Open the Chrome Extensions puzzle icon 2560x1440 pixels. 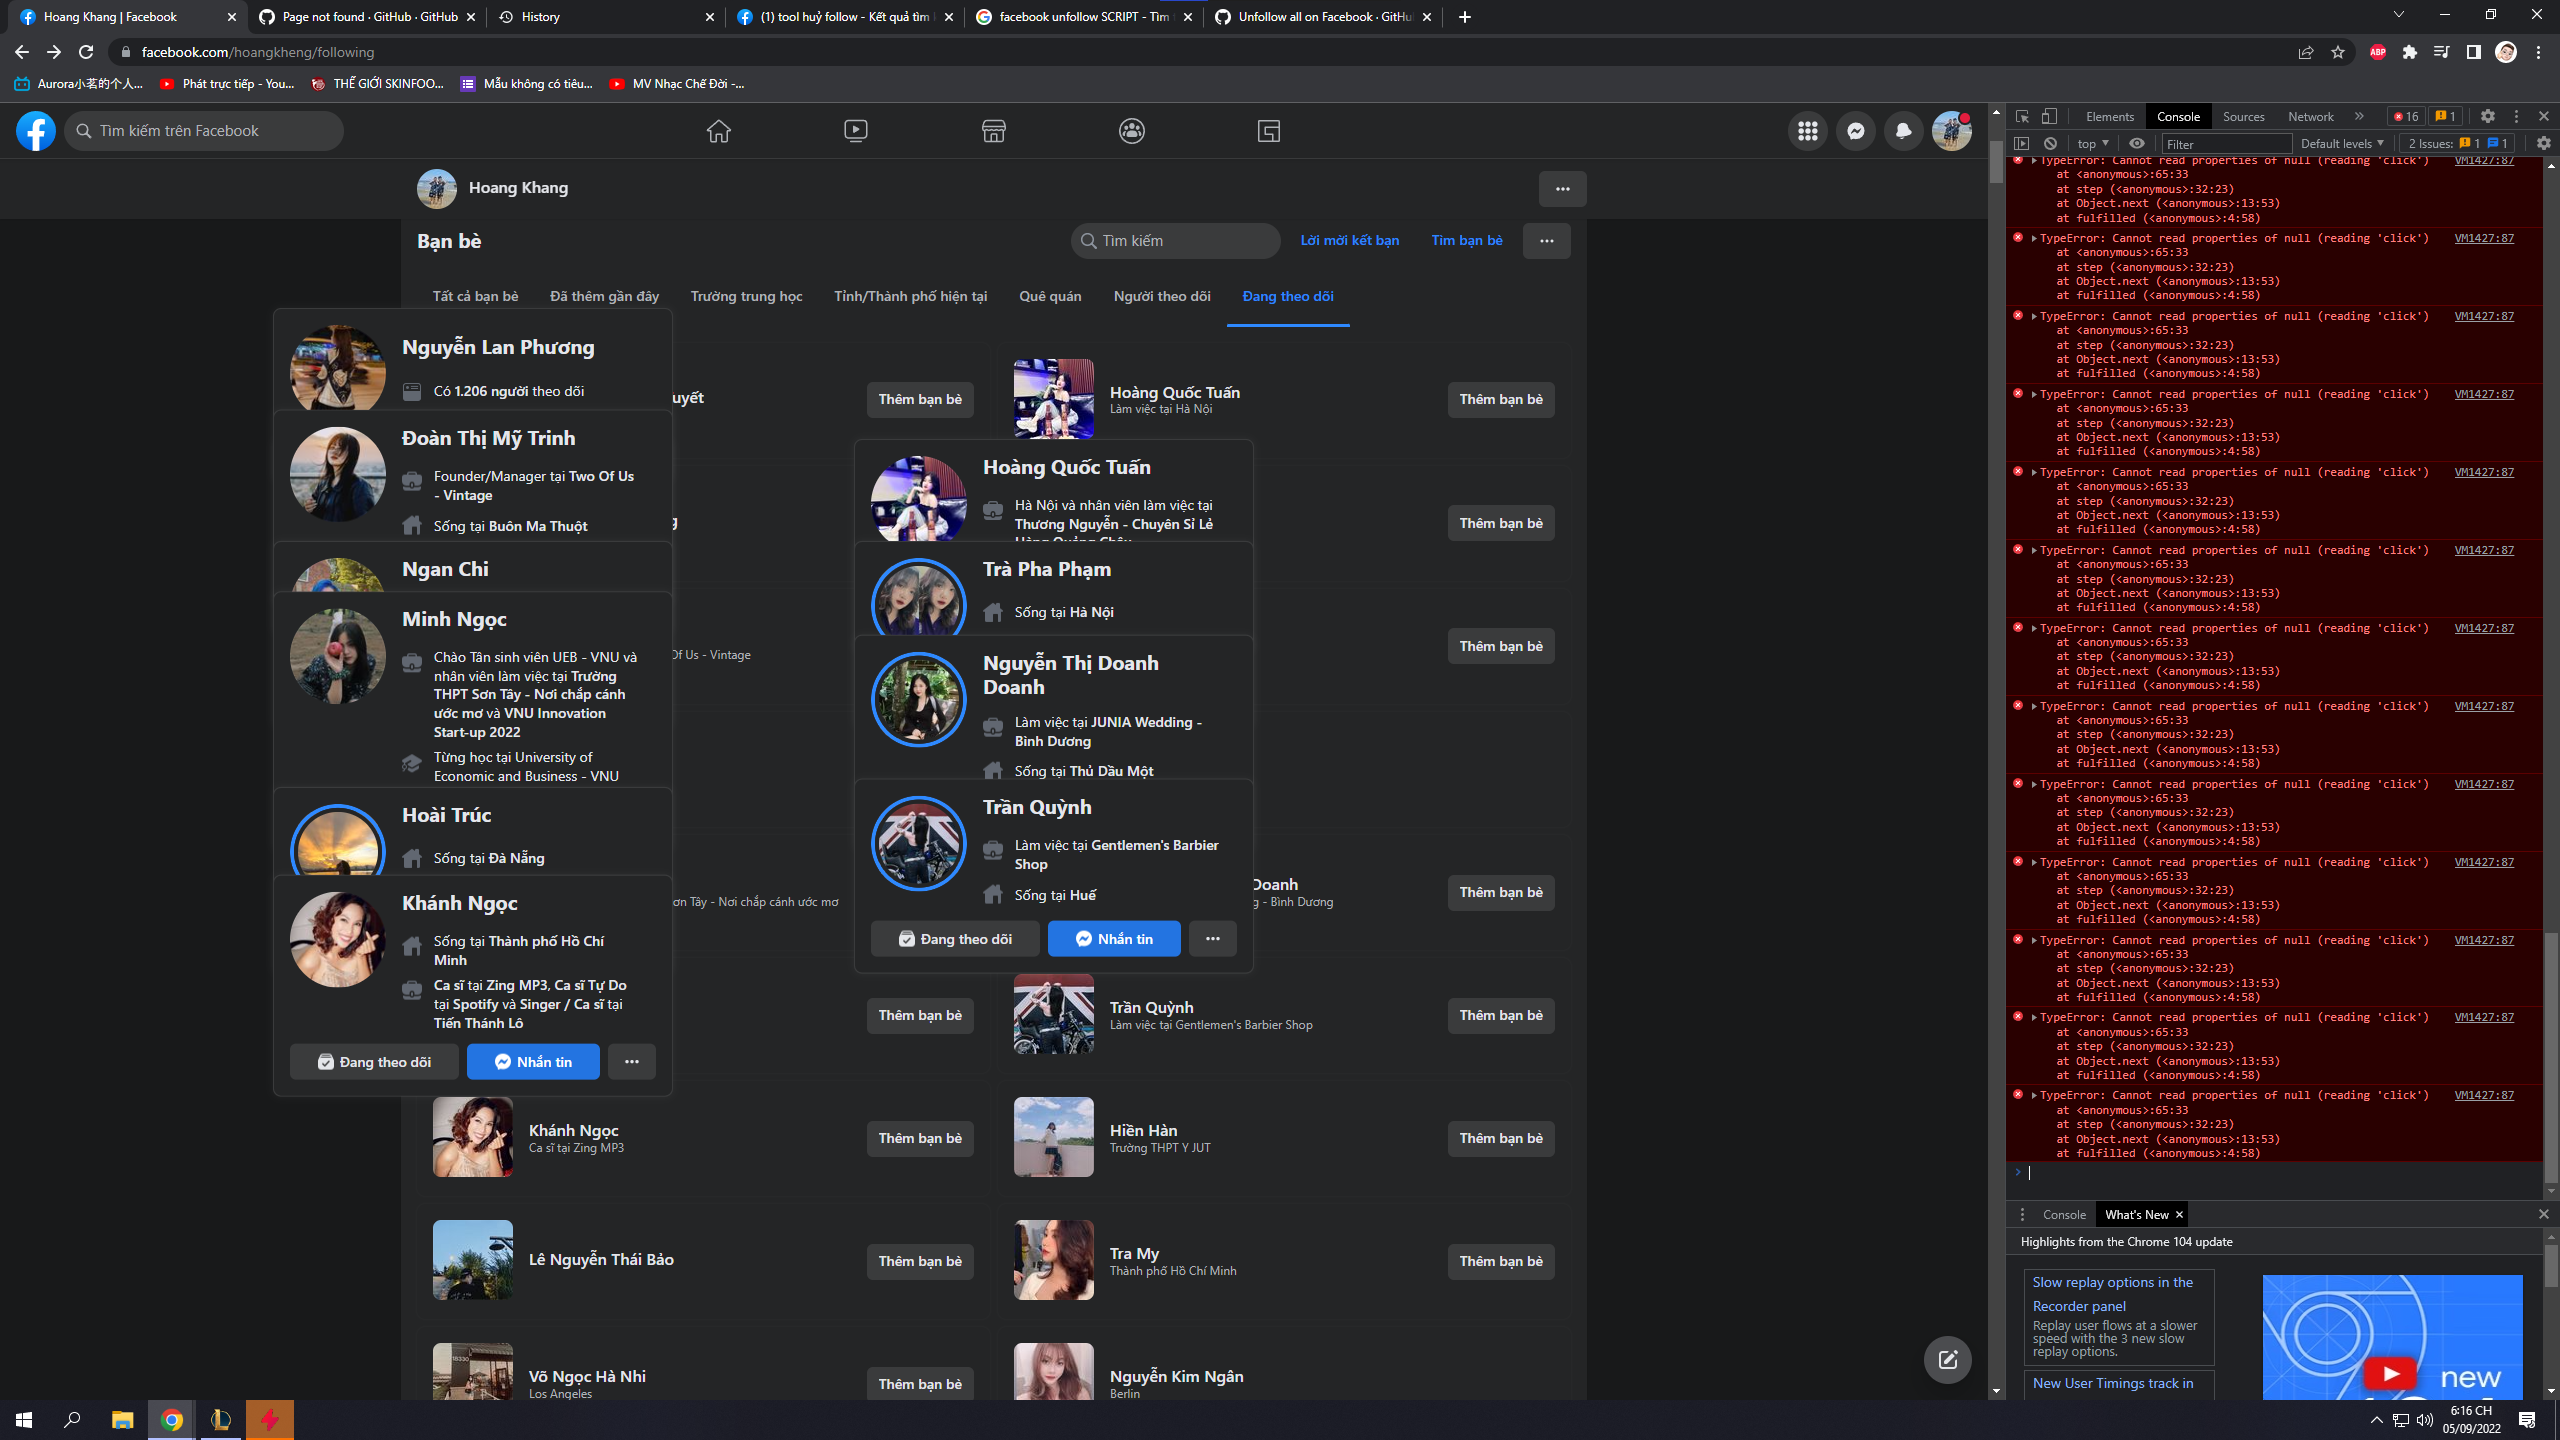(x=2410, y=52)
